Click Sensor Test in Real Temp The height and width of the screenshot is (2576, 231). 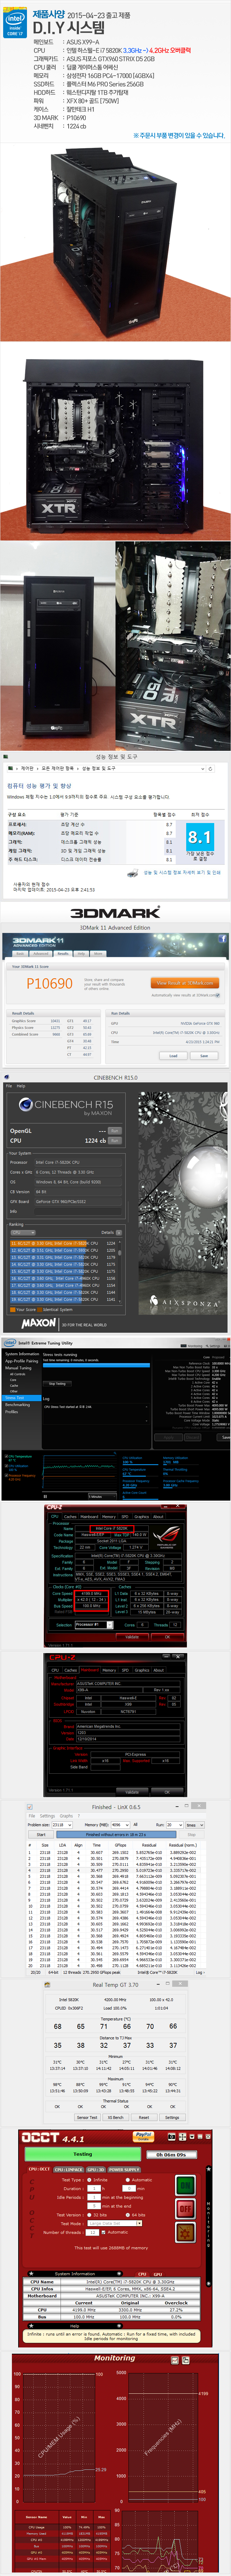tap(87, 2117)
